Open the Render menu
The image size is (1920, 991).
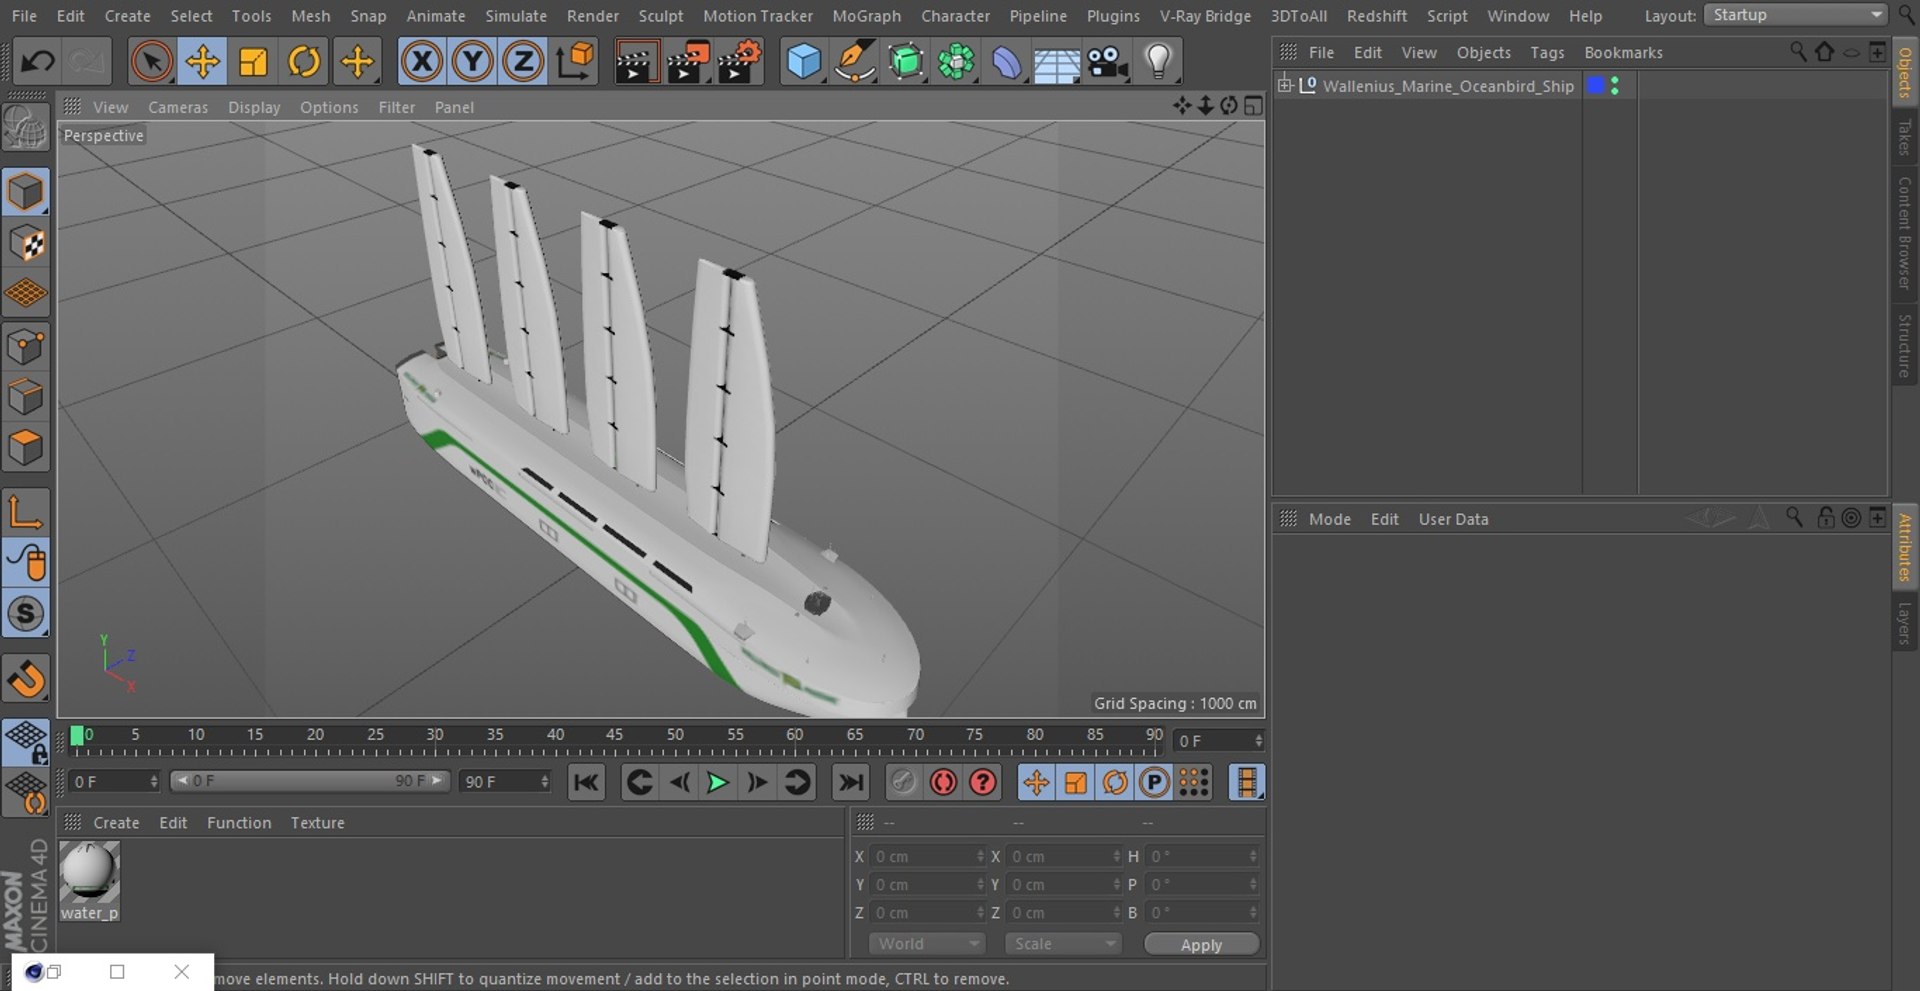click(592, 16)
